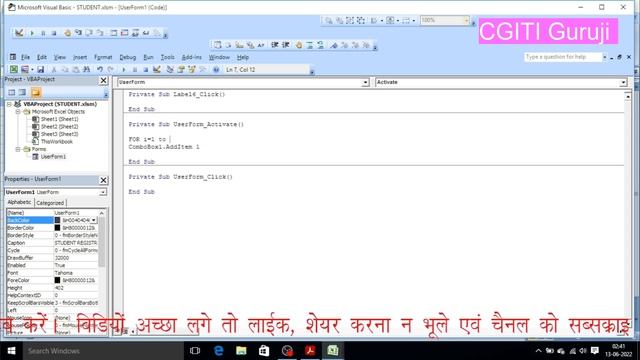Click Group icon on UserForm toolbar
This screenshot has height=360, width=640.
click(350, 20)
